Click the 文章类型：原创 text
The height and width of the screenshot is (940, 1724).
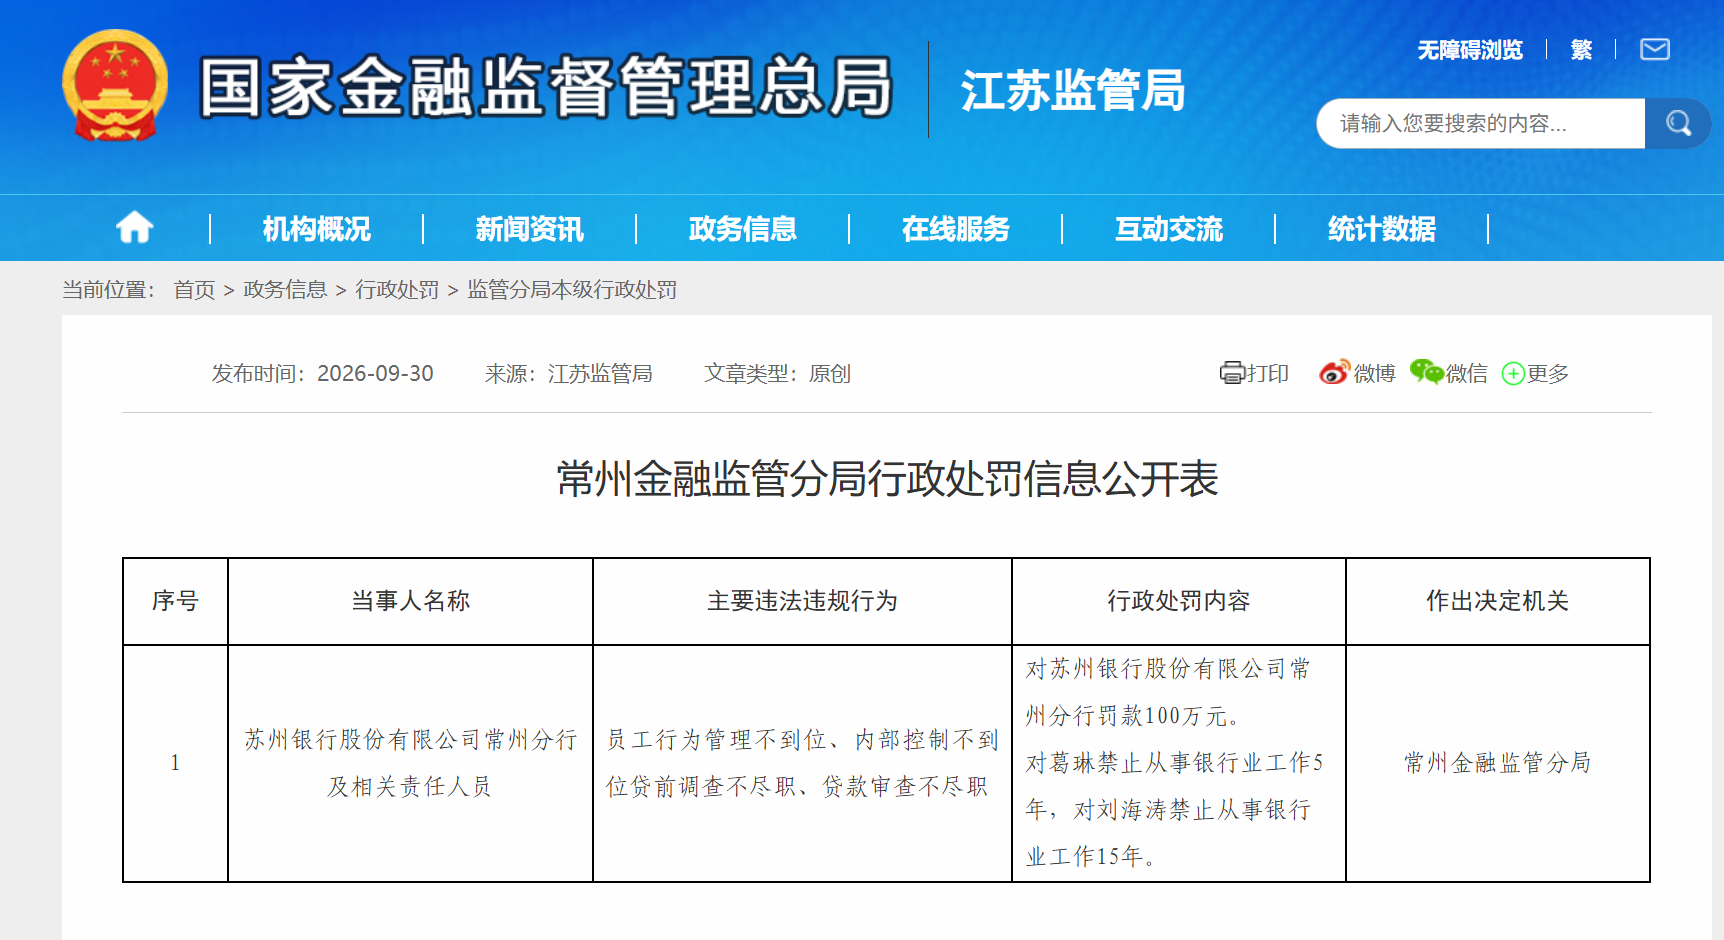pyautogui.click(x=777, y=373)
